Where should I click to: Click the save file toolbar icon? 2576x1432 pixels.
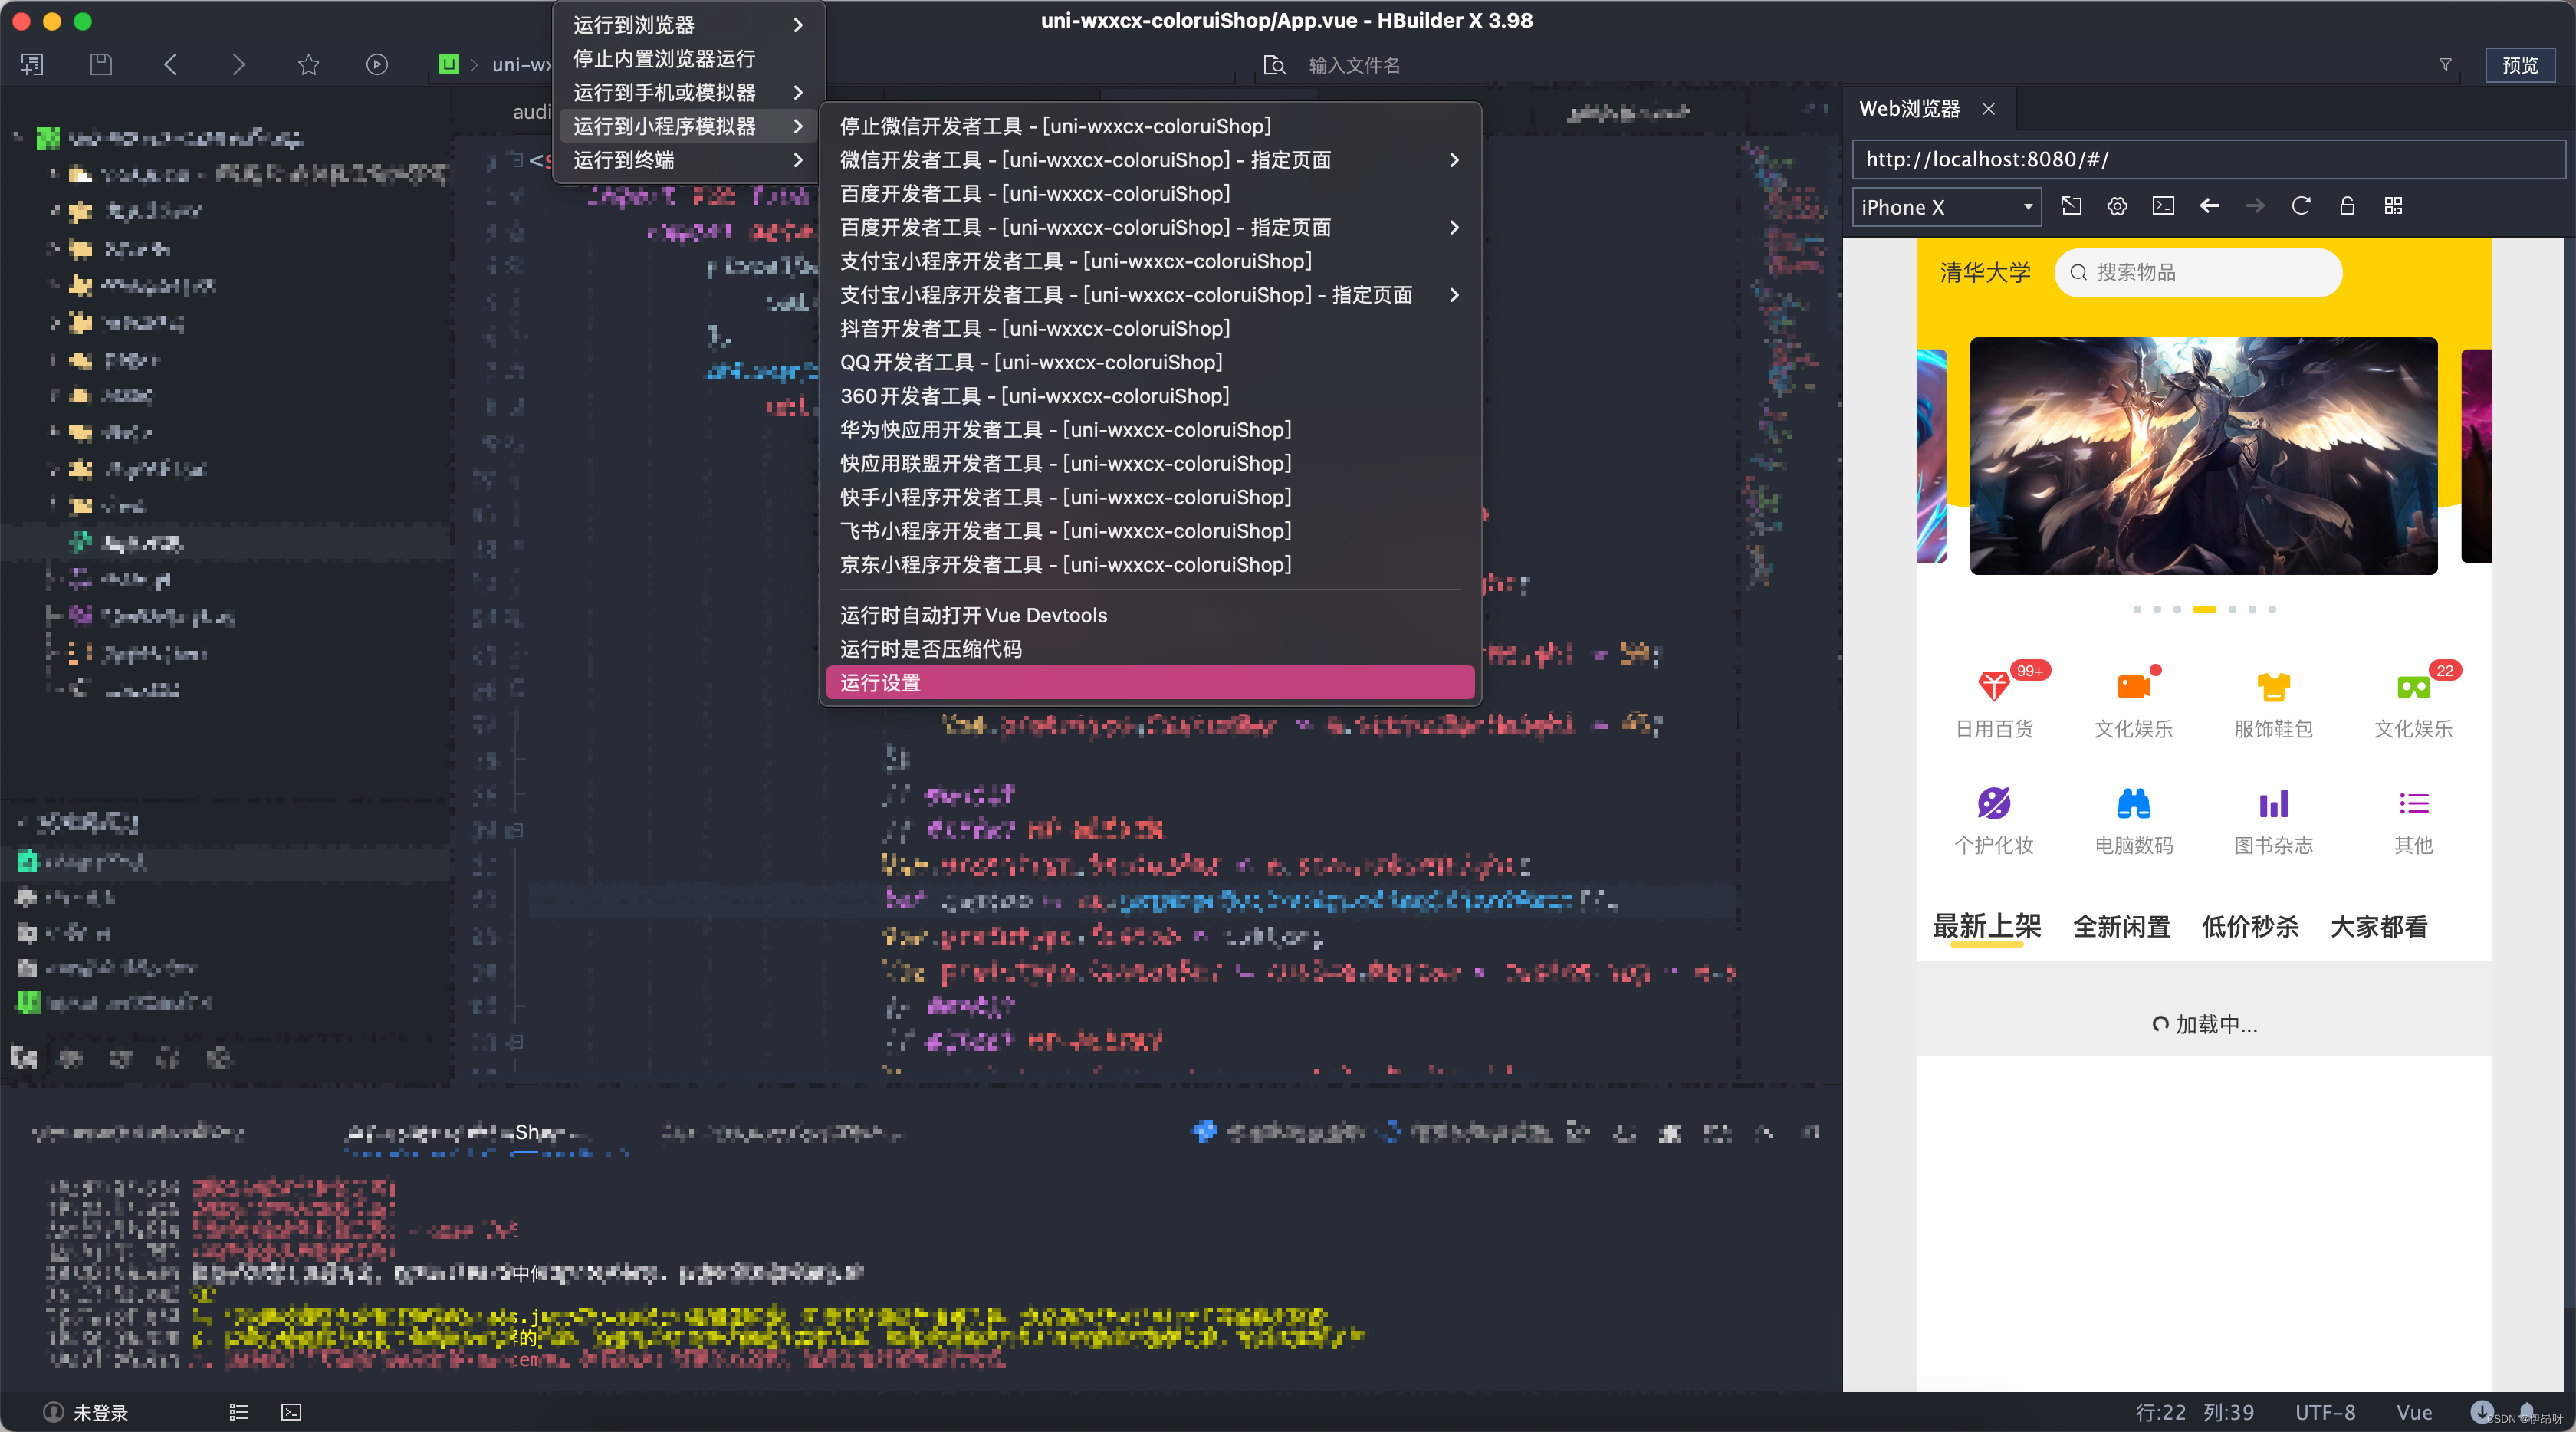pos(101,65)
